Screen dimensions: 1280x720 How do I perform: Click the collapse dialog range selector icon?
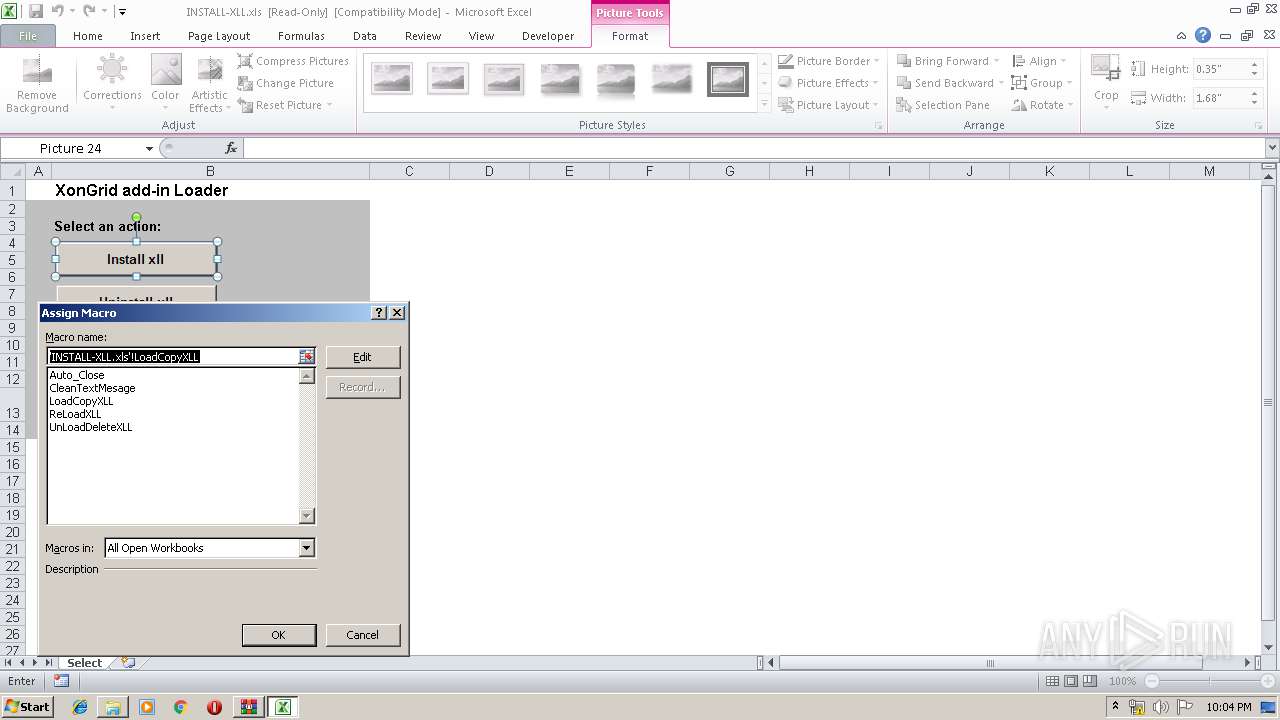[x=307, y=357]
